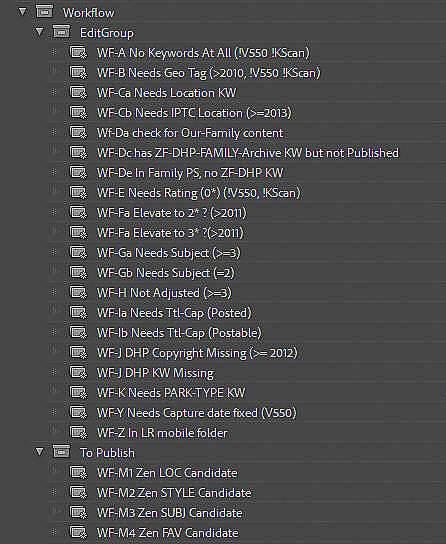Select 'WF-Dc has ZF-DHP-FAMILY-Archive KW but not Published'
The width and height of the screenshot is (446, 544).
[x=248, y=153]
